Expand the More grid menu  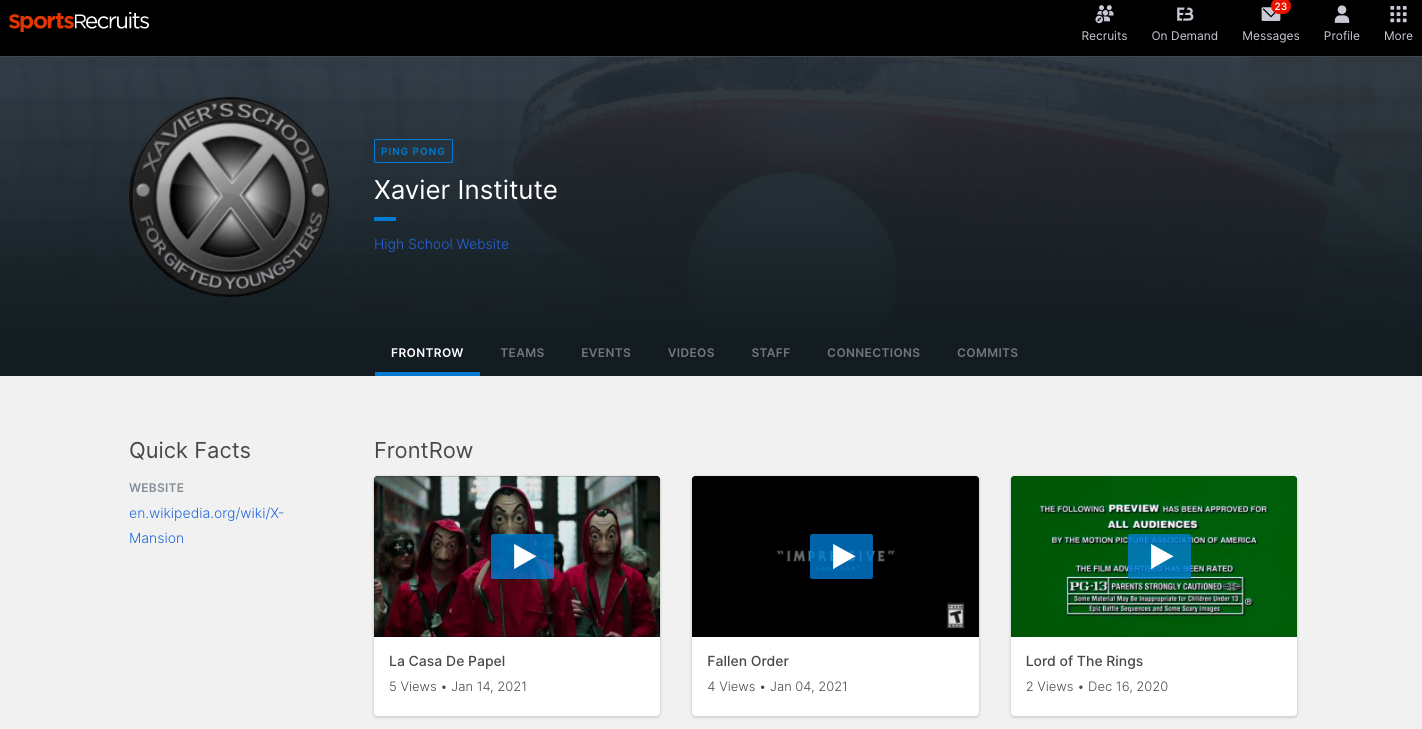click(1398, 15)
